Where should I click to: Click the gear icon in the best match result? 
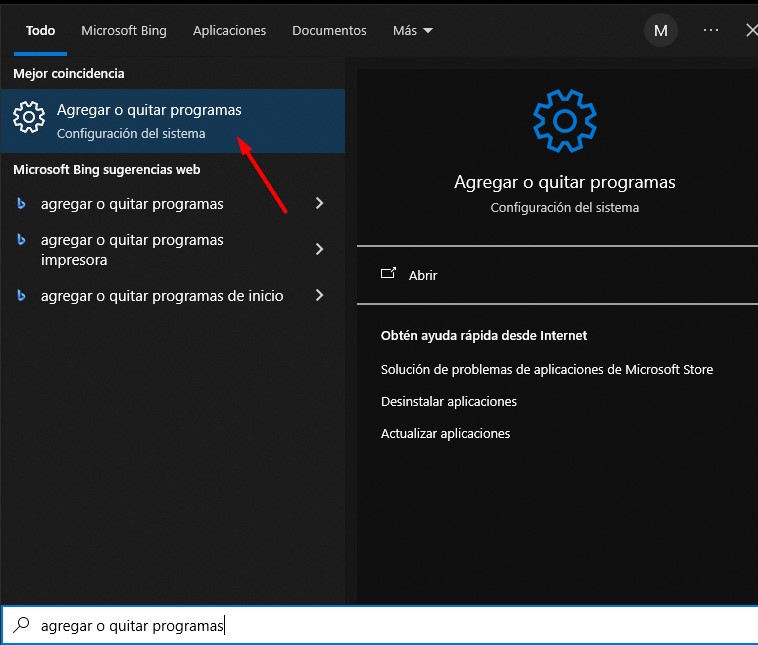pos(29,117)
